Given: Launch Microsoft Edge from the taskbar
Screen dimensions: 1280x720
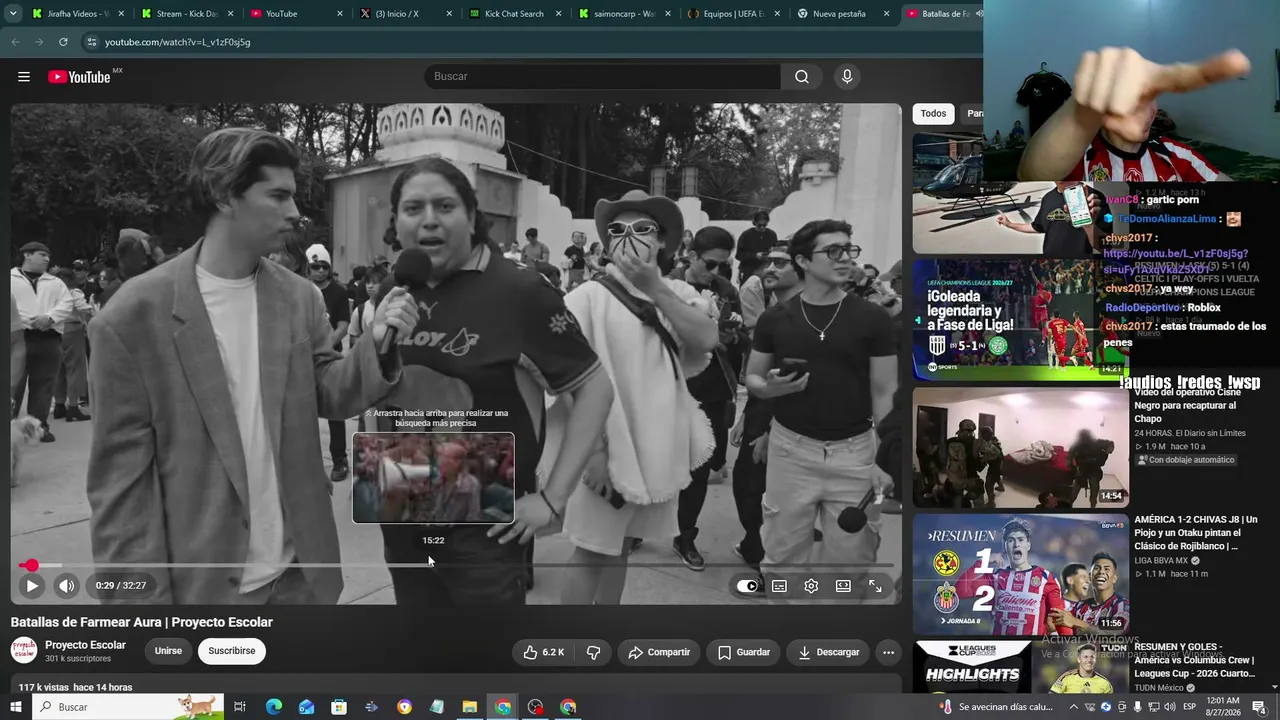Looking at the screenshot, I should 273,707.
